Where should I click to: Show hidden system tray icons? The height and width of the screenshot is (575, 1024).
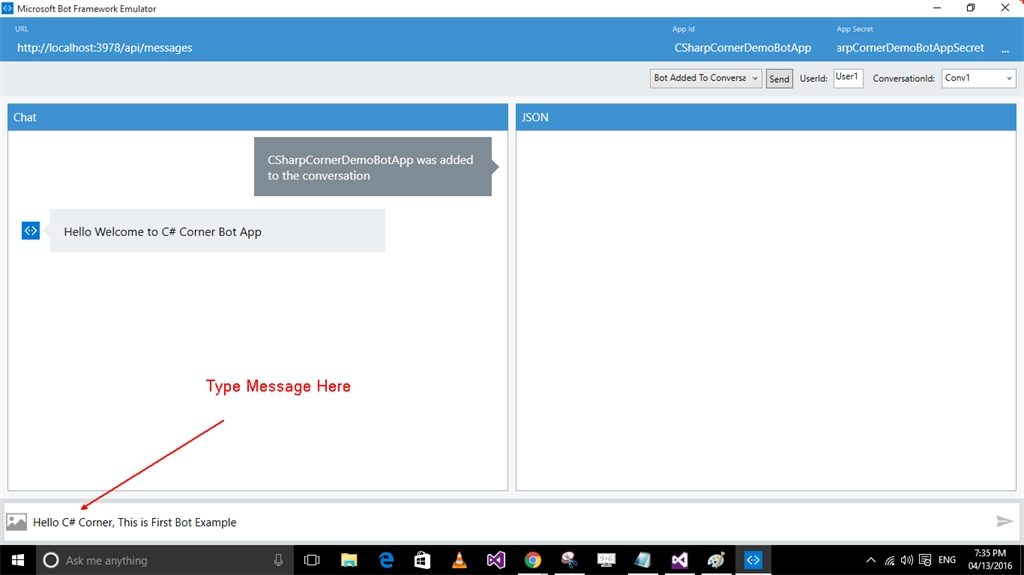[871, 560]
